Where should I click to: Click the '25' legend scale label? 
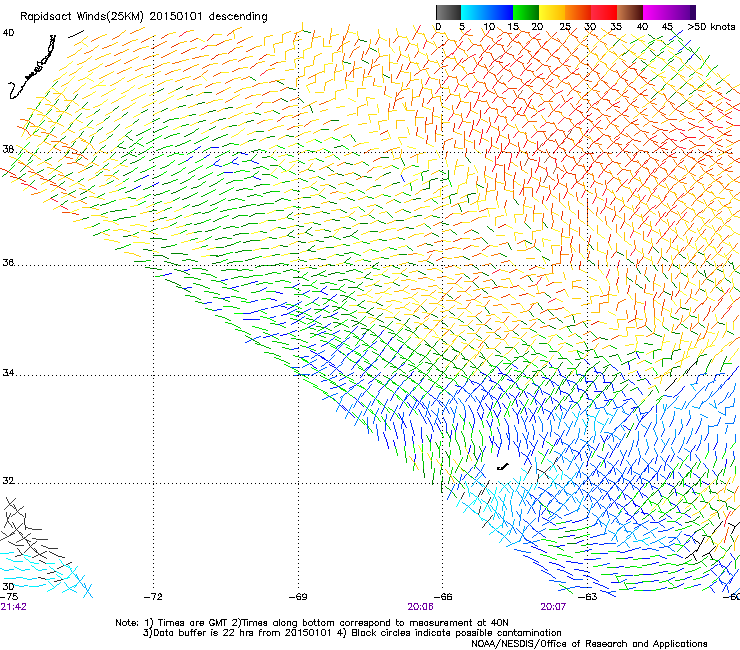[x=565, y=26]
